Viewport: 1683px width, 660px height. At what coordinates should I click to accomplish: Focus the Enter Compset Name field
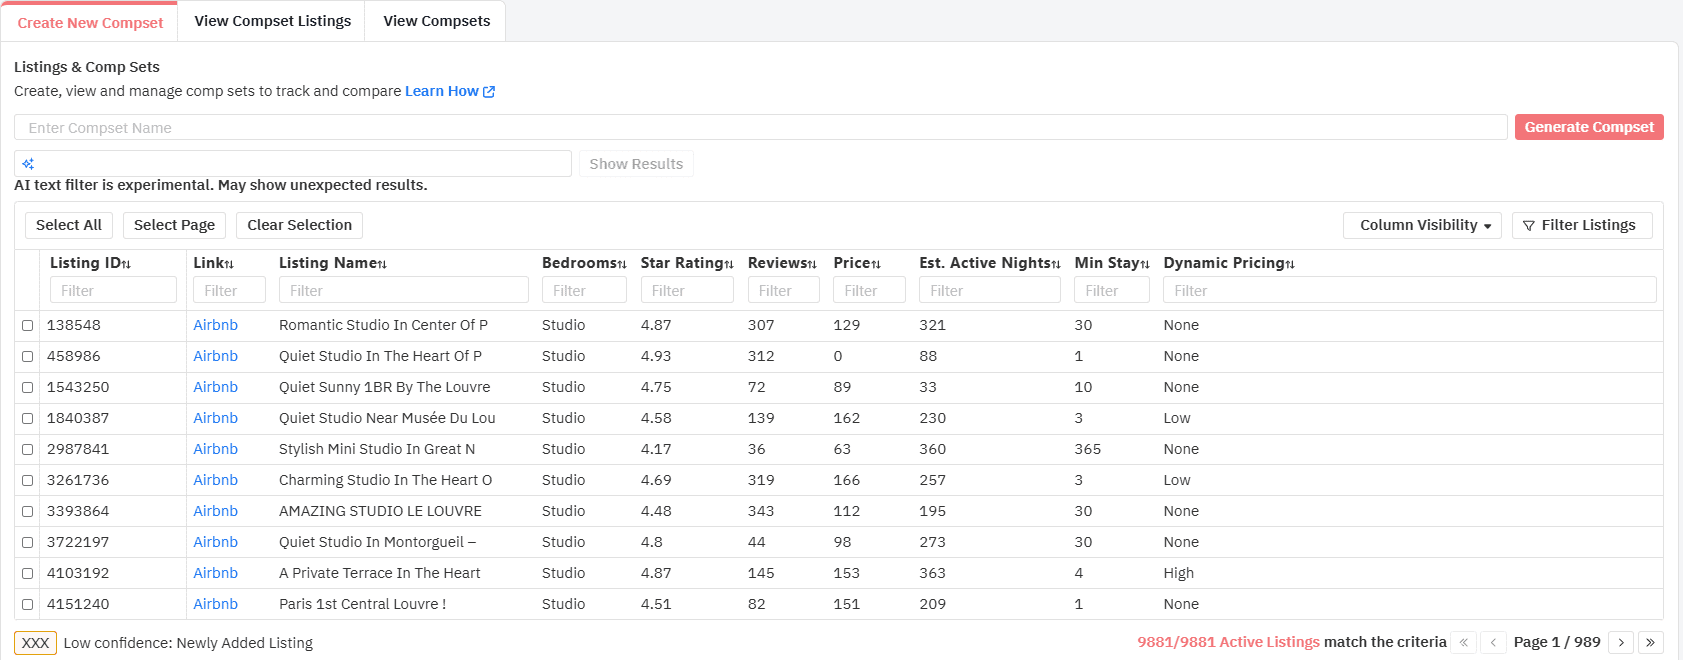pyautogui.click(x=760, y=128)
